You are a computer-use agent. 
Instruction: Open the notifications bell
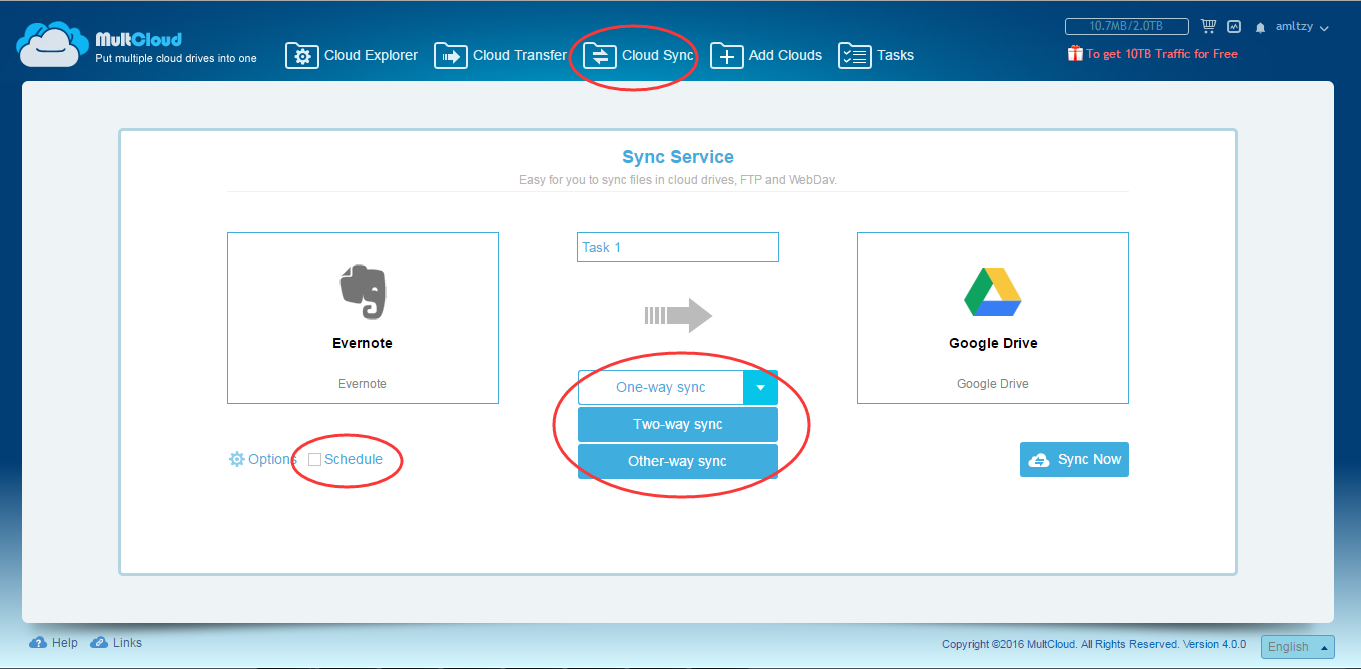click(1261, 28)
